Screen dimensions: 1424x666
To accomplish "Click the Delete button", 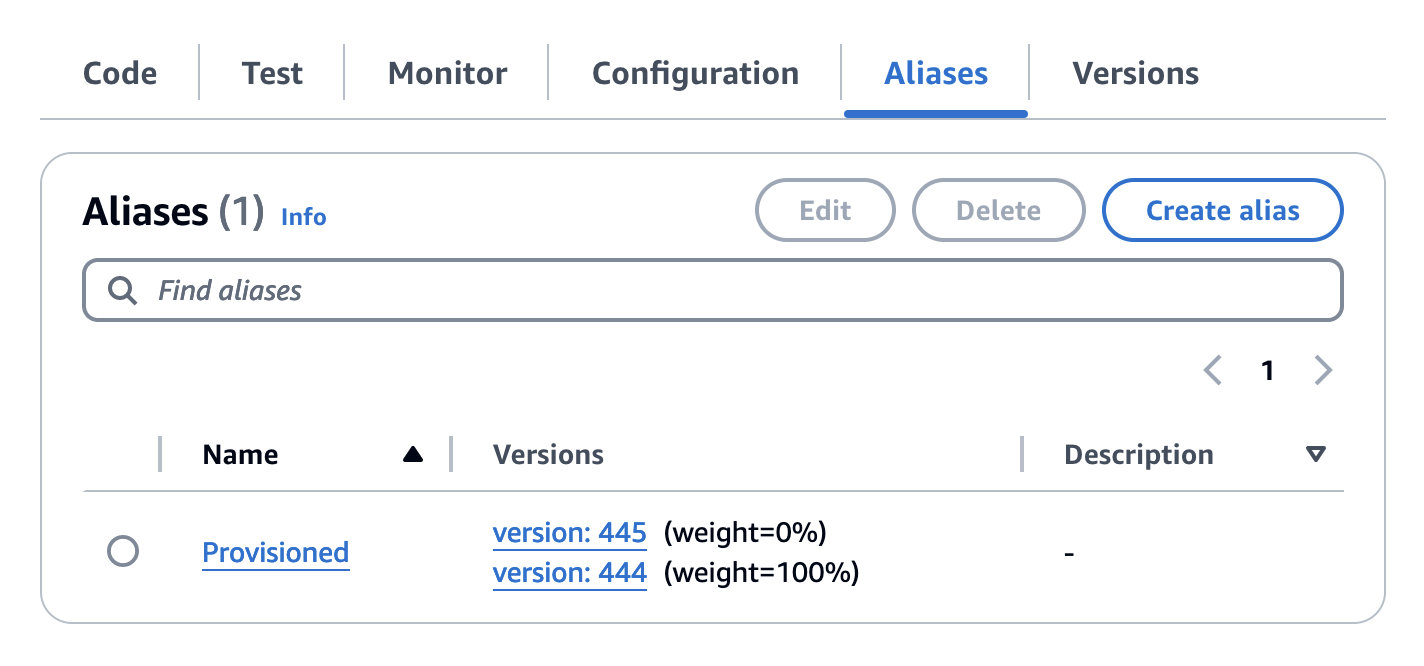I will pos(998,210).
